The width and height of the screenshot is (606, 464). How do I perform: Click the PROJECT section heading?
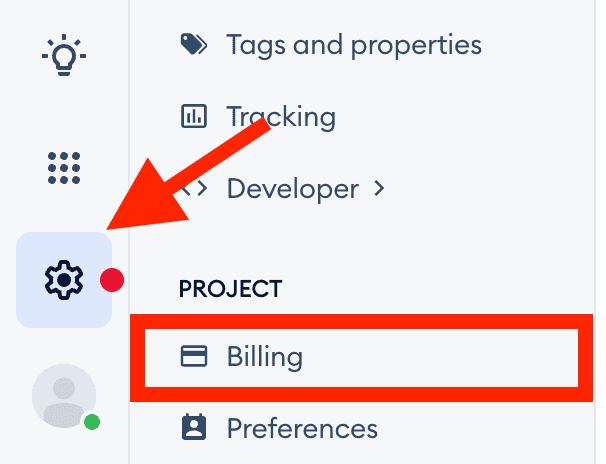230,289
